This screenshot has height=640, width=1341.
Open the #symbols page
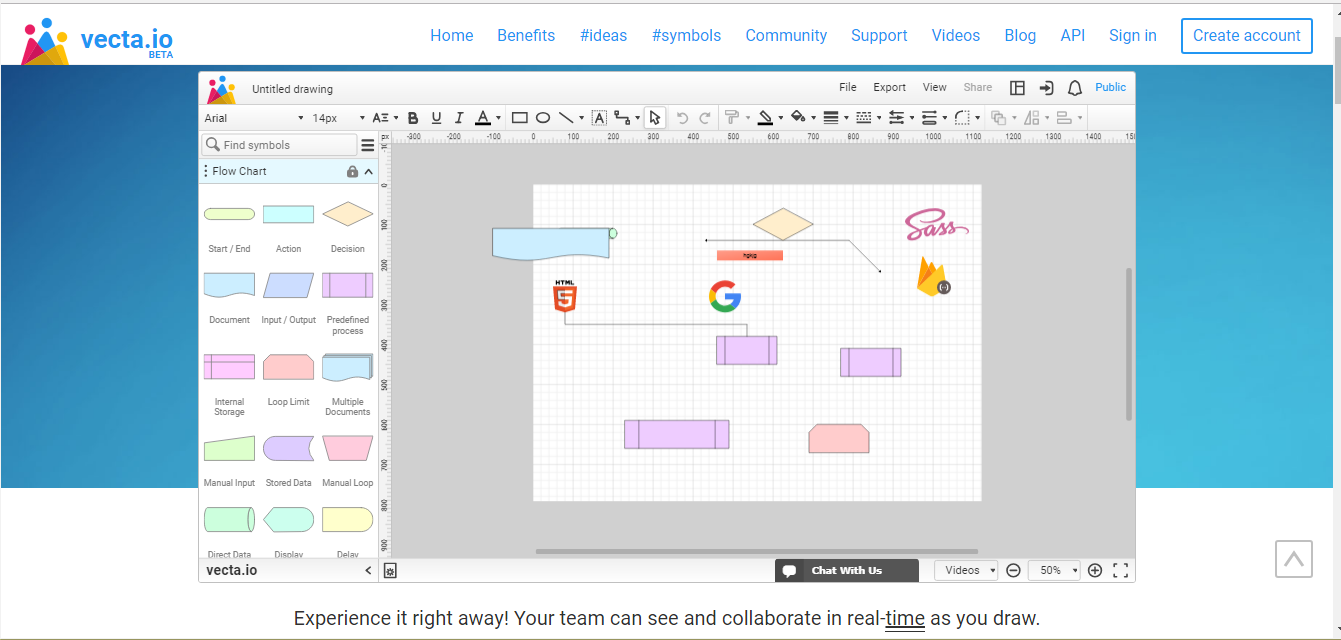click(x=686, y=35)
